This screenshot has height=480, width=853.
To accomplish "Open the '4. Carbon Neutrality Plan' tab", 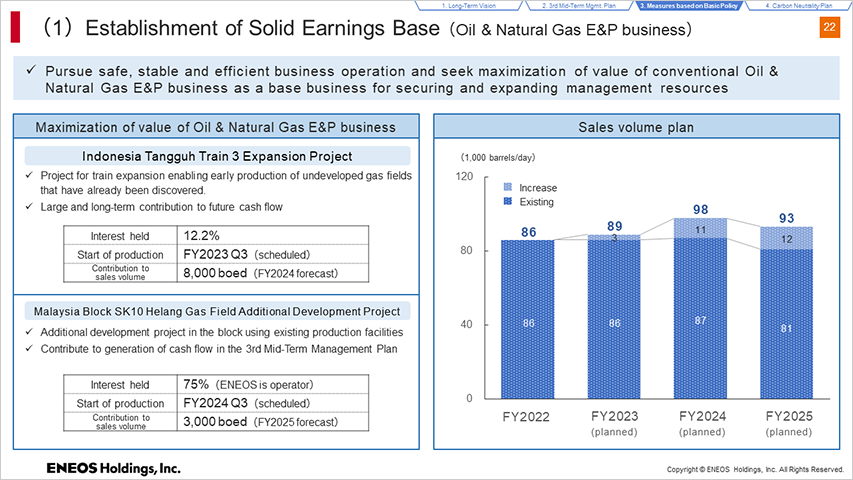I will click(799, 5).
